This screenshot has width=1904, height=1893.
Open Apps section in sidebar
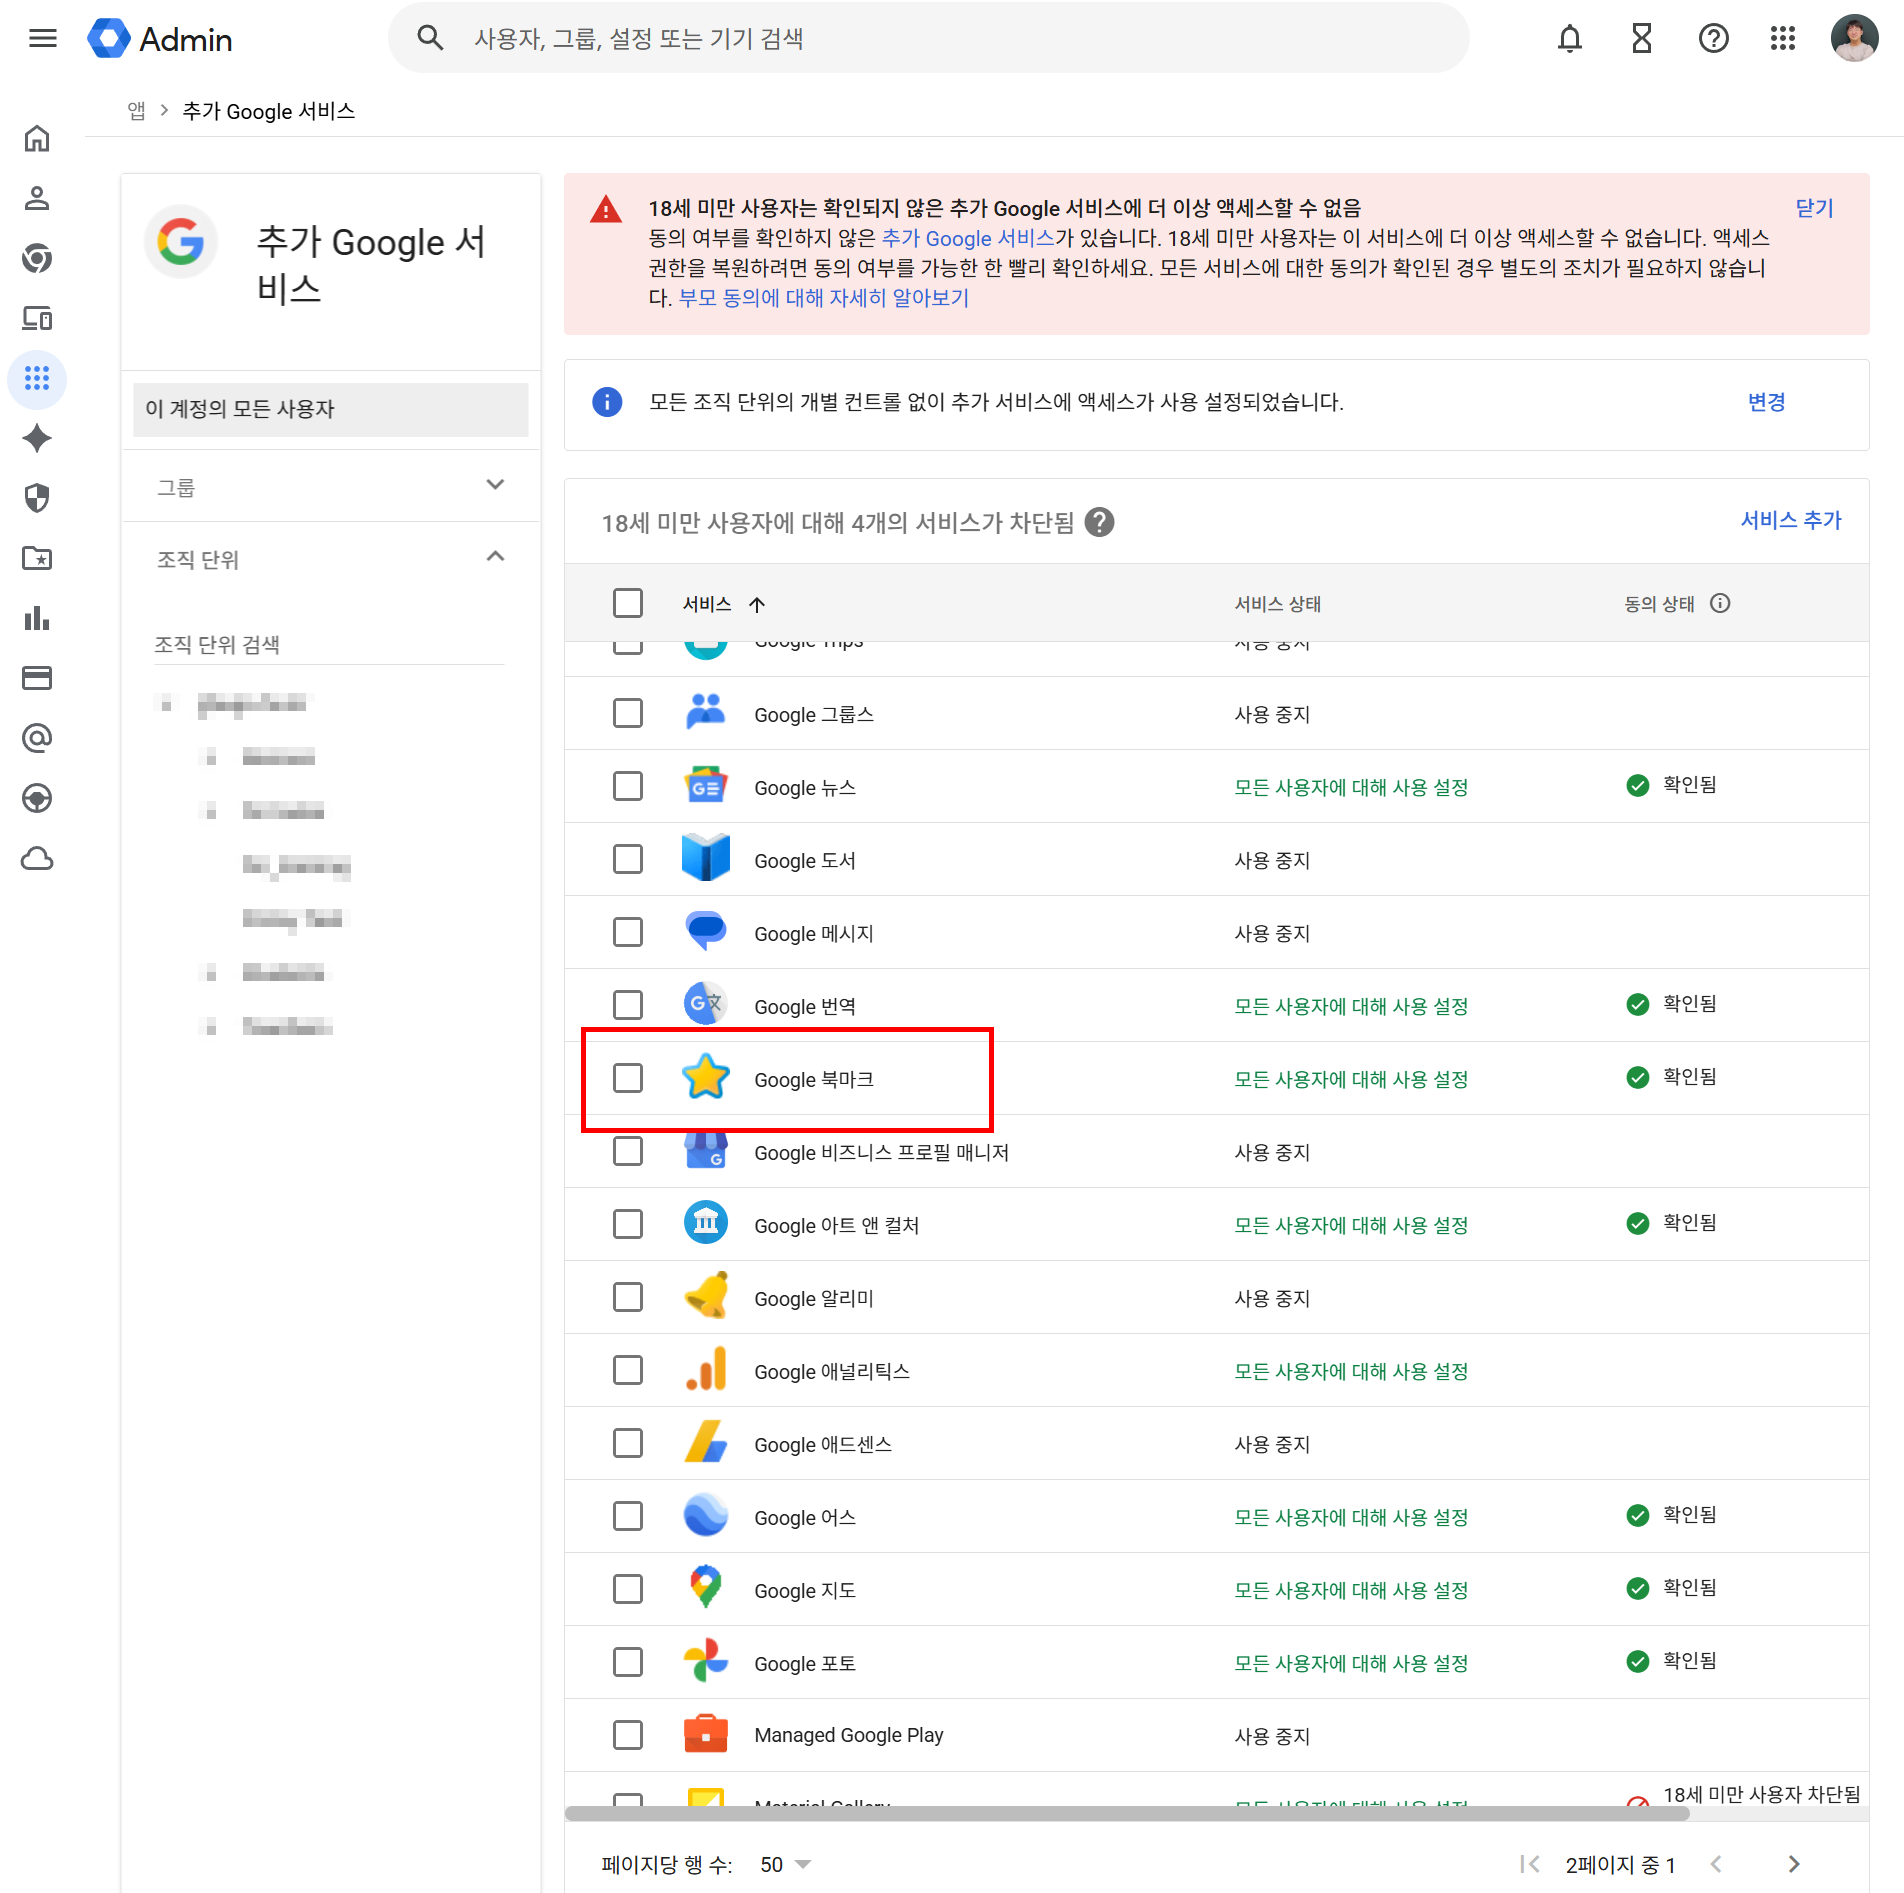[37, 378]
